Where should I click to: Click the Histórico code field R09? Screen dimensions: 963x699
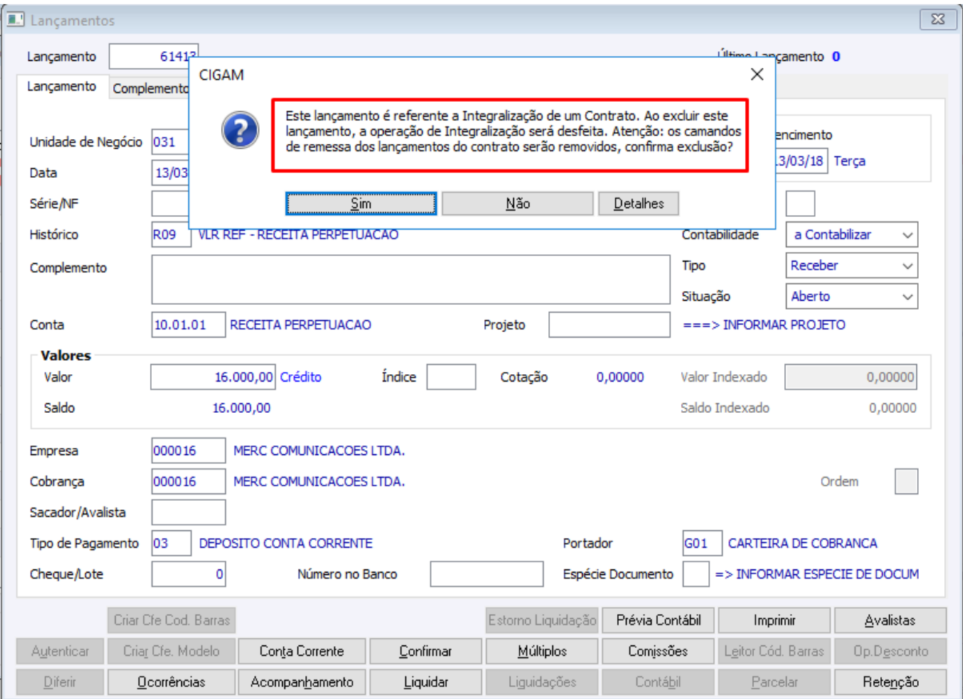[171, 235]
